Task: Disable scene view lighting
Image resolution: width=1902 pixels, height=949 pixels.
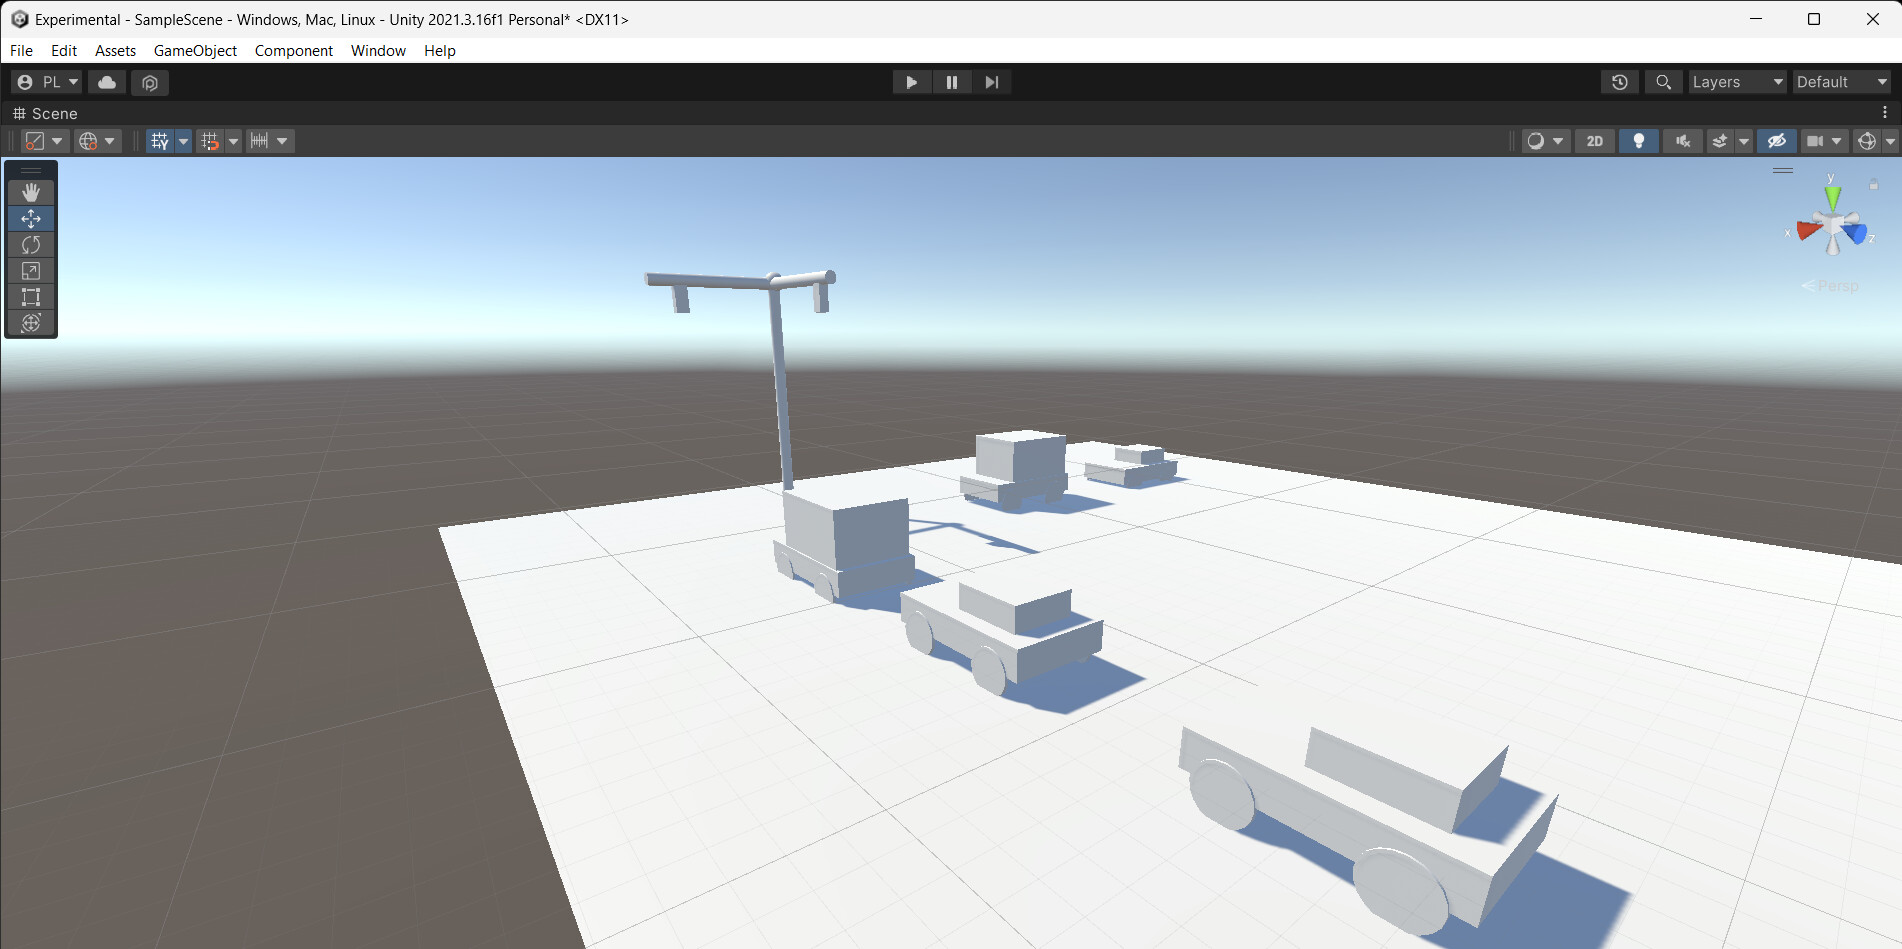Action: tap(1638, 141)
